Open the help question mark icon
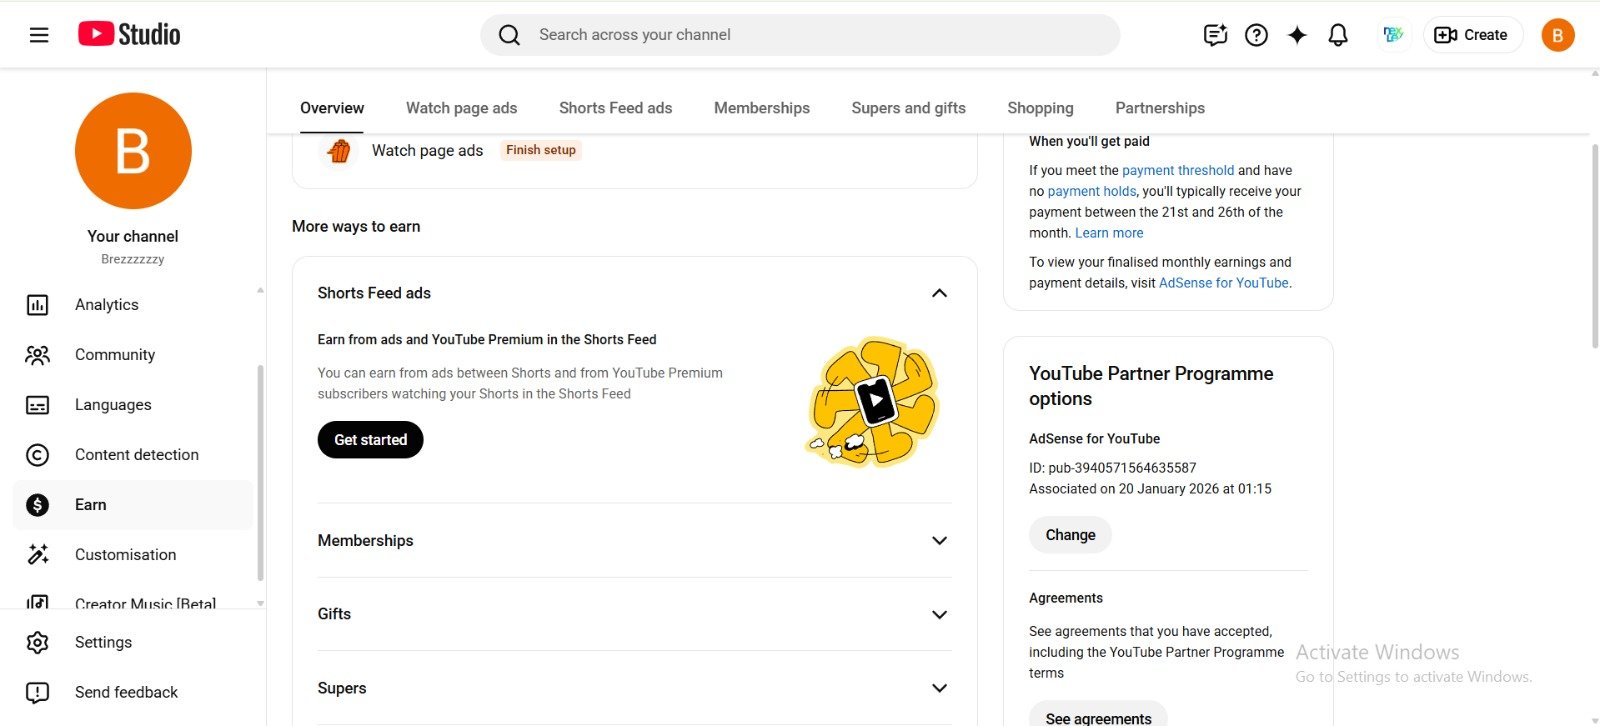Screen dimensions: 1600x726 coord(1256,35)
